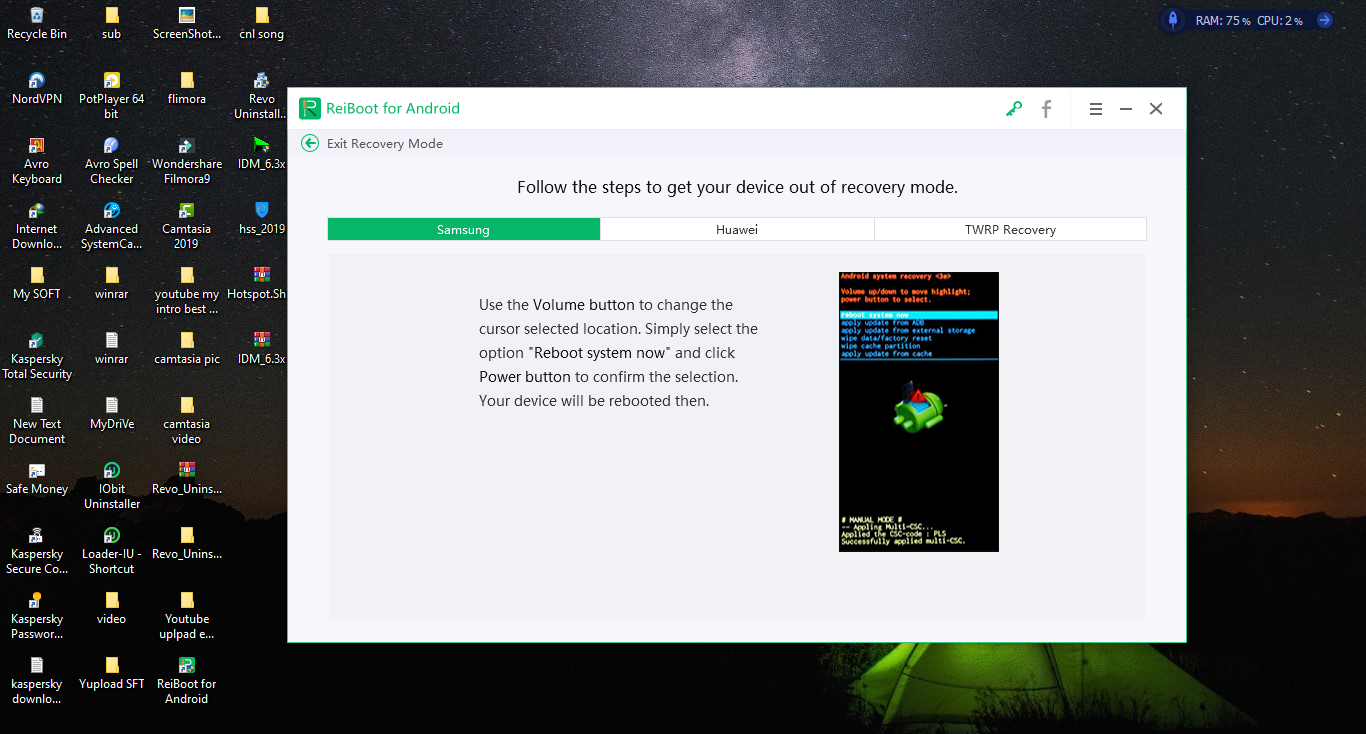The width and height of the screenshot is (1366, 734).
Task: Select the Safe Money desktop icon
Action: [37, 478]
